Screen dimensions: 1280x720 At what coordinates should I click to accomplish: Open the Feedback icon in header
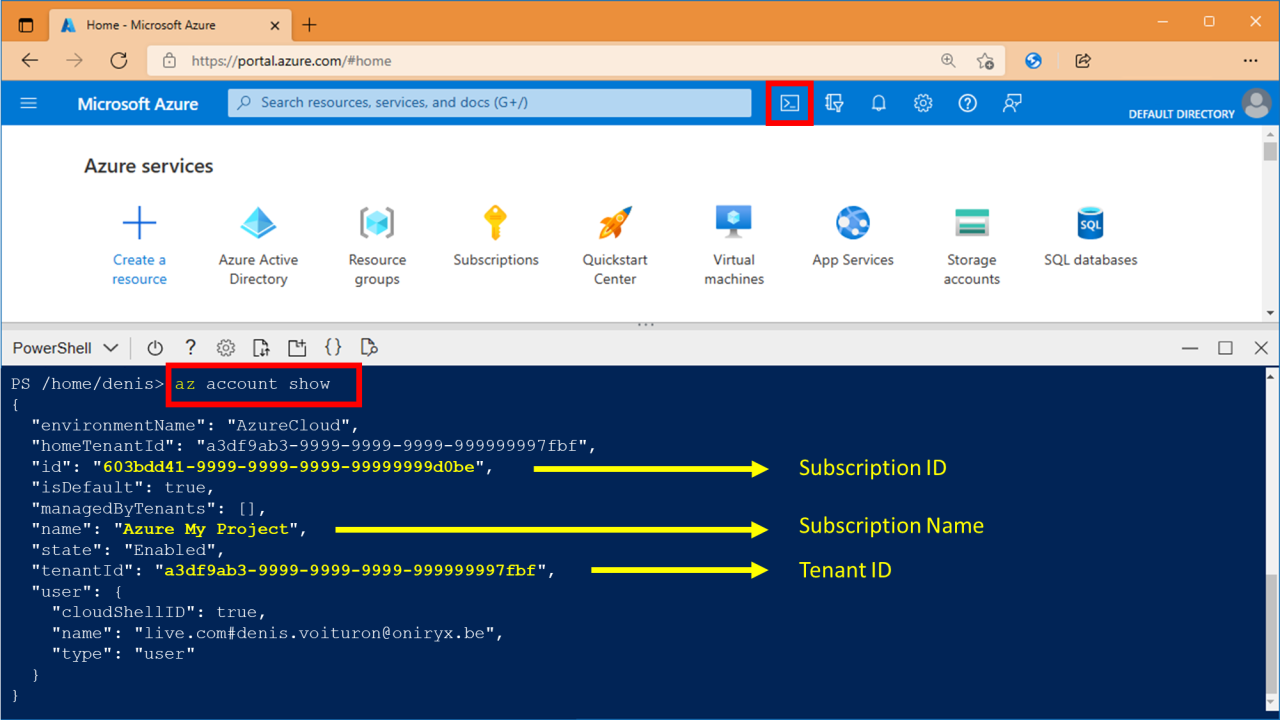[1012, 103]
